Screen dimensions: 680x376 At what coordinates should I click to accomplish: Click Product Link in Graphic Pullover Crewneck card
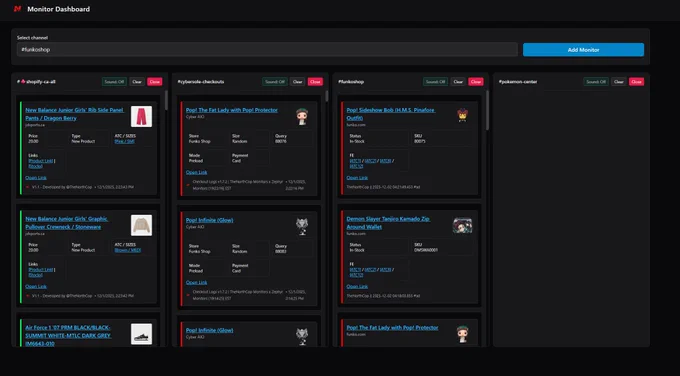pyautogui.click(x=41, y=270)
